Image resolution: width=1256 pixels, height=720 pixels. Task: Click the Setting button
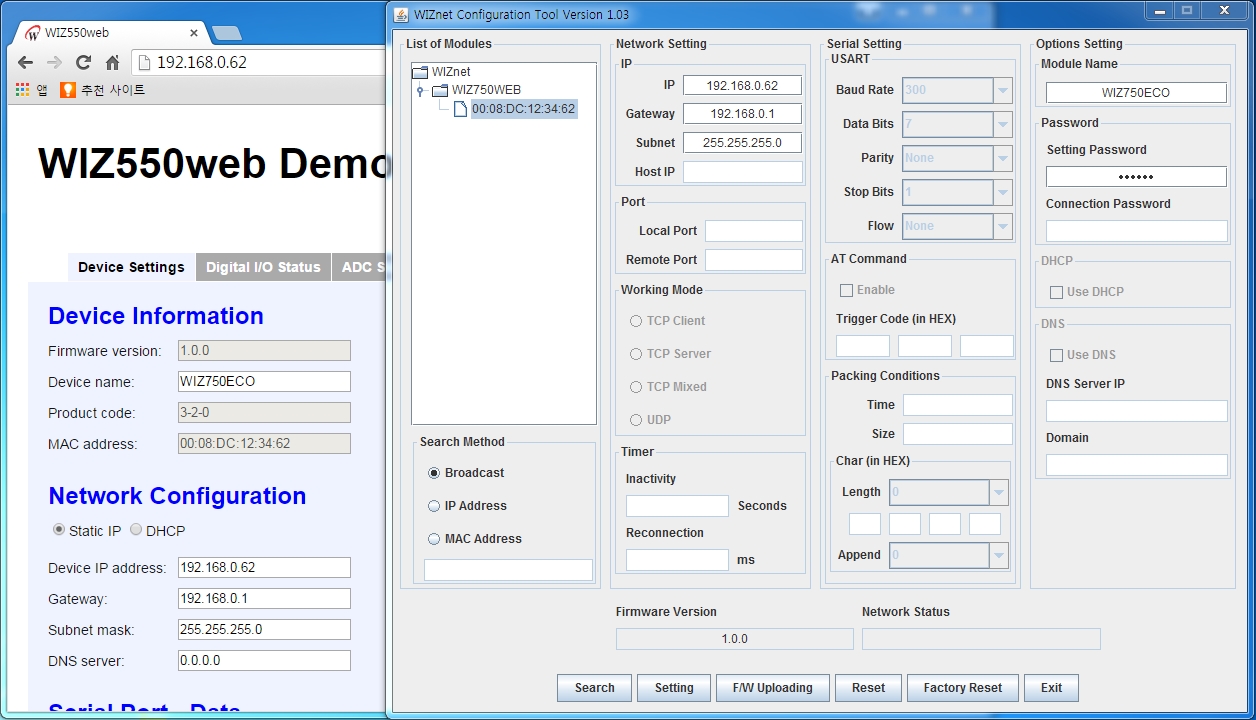(674, 688)
